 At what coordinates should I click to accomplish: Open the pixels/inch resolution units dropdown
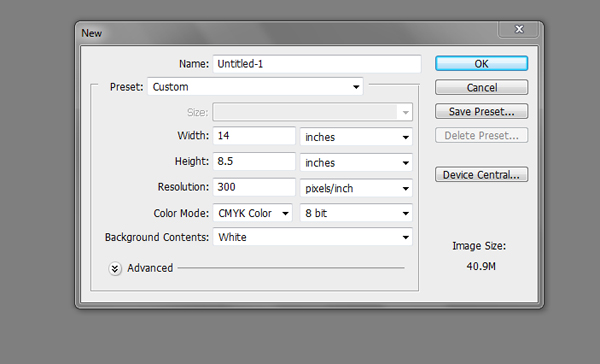356,188
